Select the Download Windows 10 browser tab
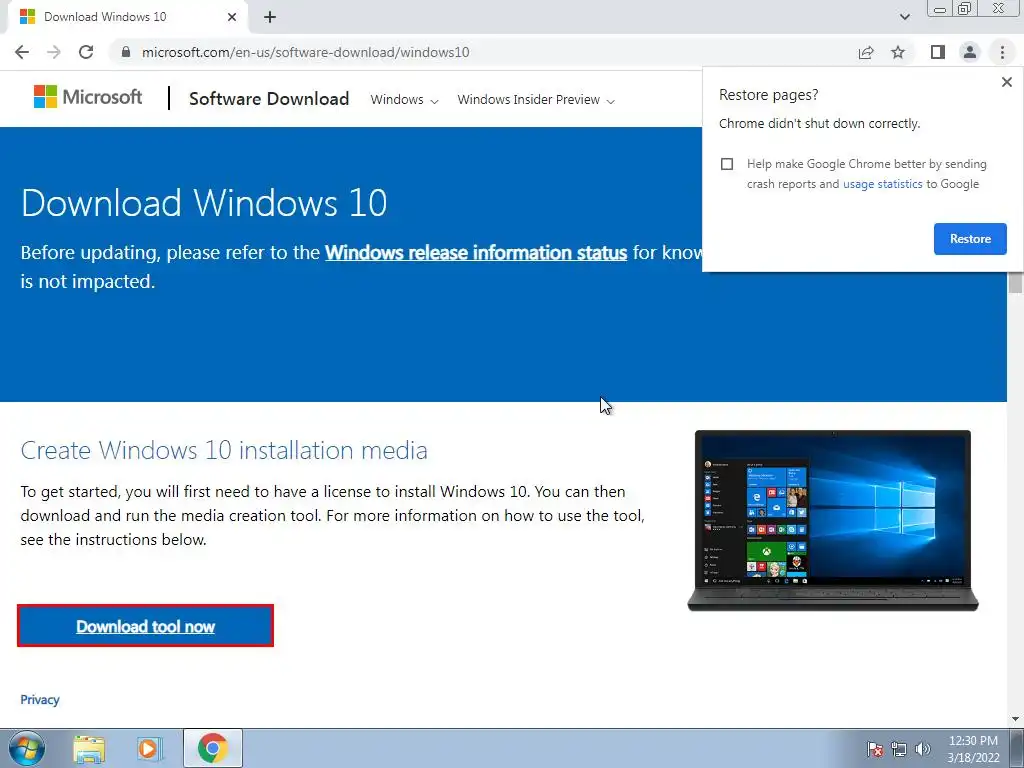Viewport: 1024px width, 768px height. tap(127, 17)
